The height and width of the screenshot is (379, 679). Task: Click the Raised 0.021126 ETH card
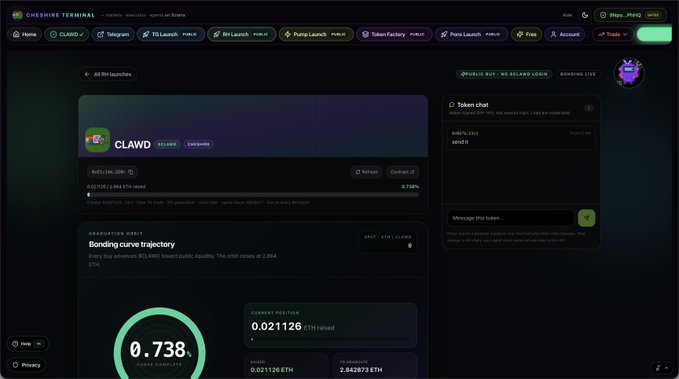[286, 366]
